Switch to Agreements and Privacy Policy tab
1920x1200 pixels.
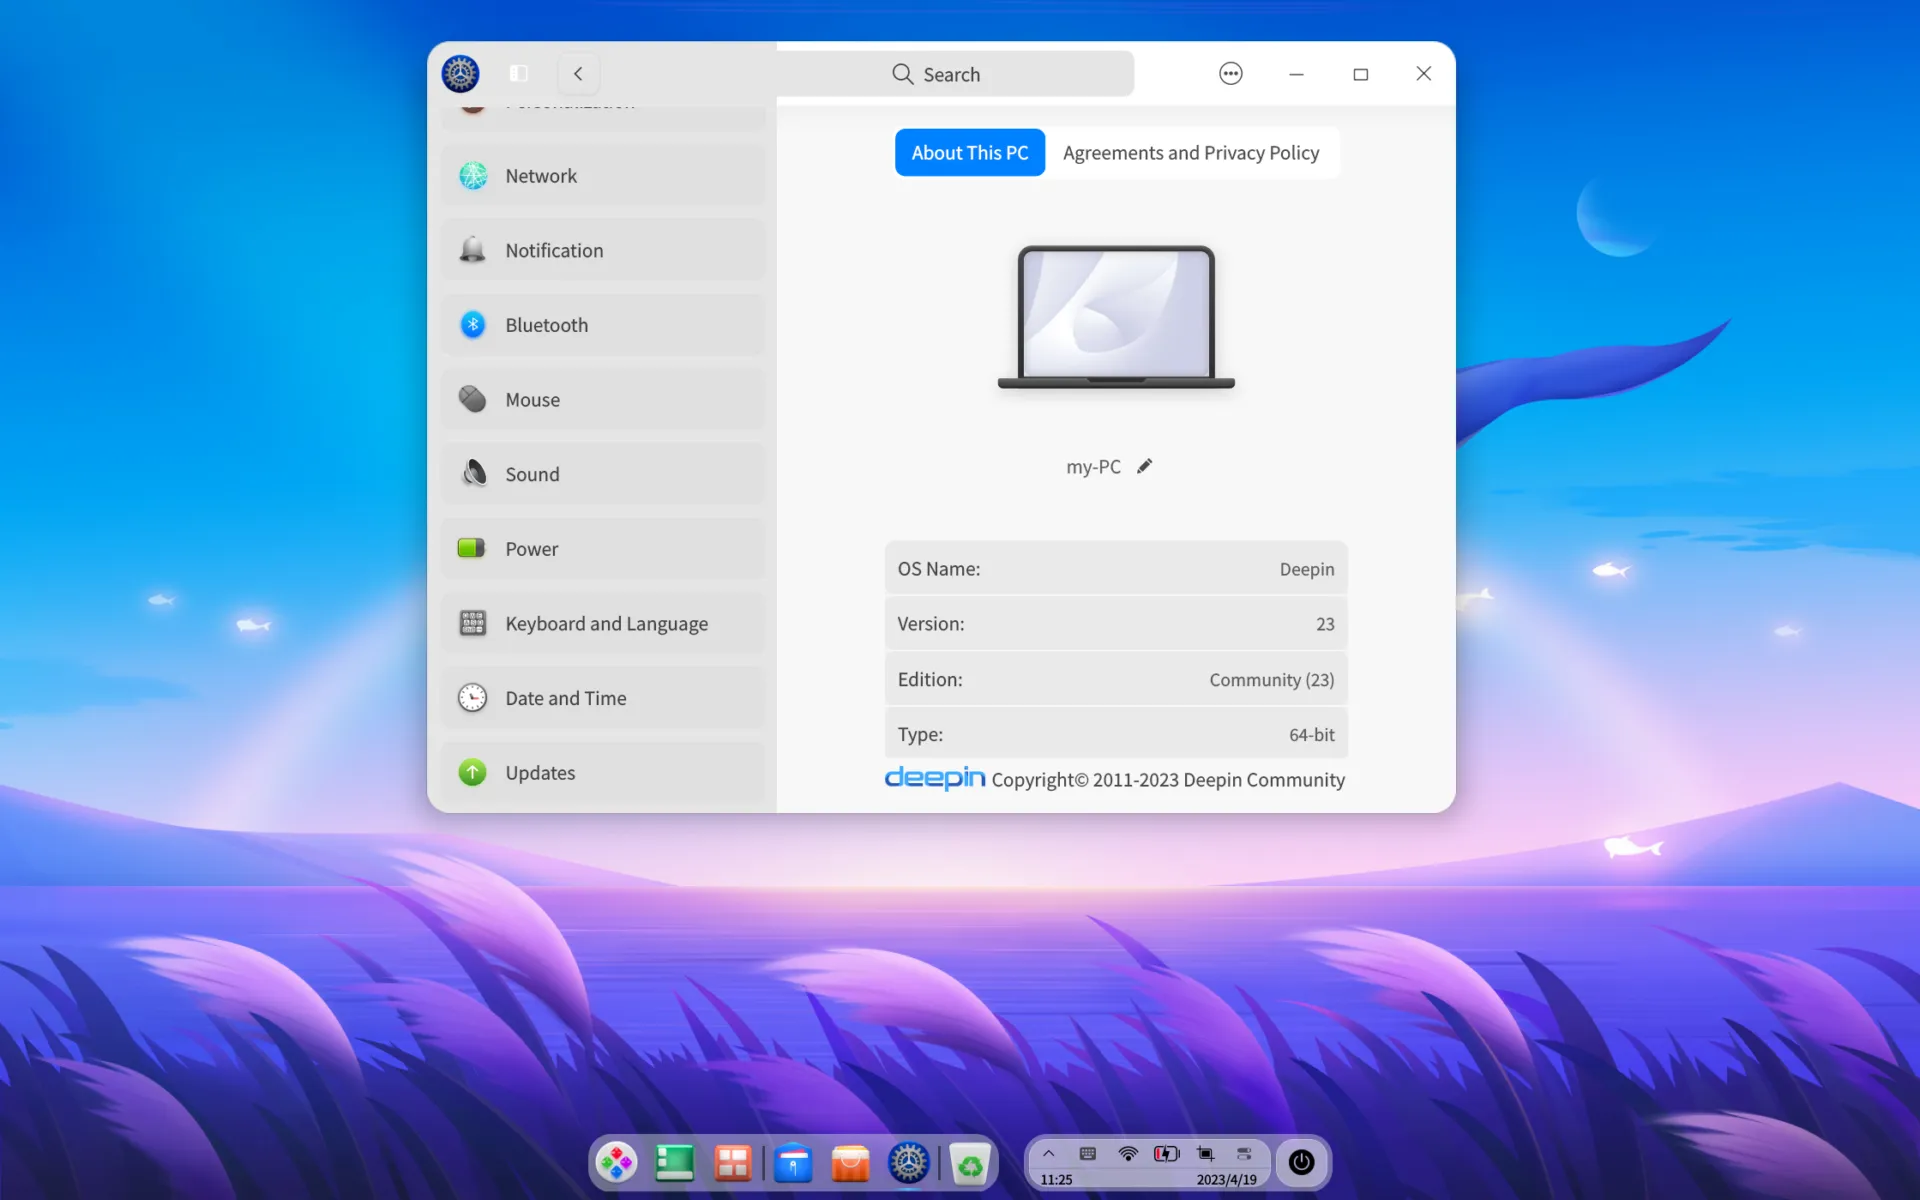(1190, 152)
